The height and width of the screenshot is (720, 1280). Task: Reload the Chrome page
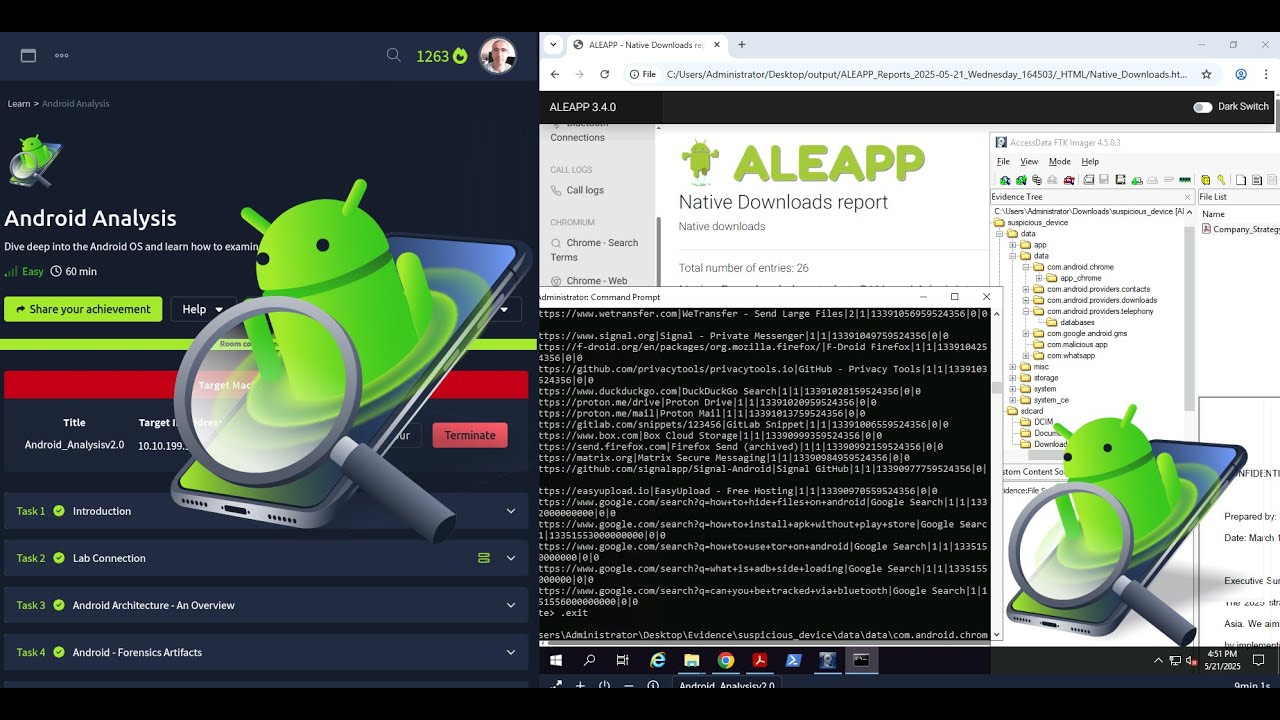pos(604,74)
